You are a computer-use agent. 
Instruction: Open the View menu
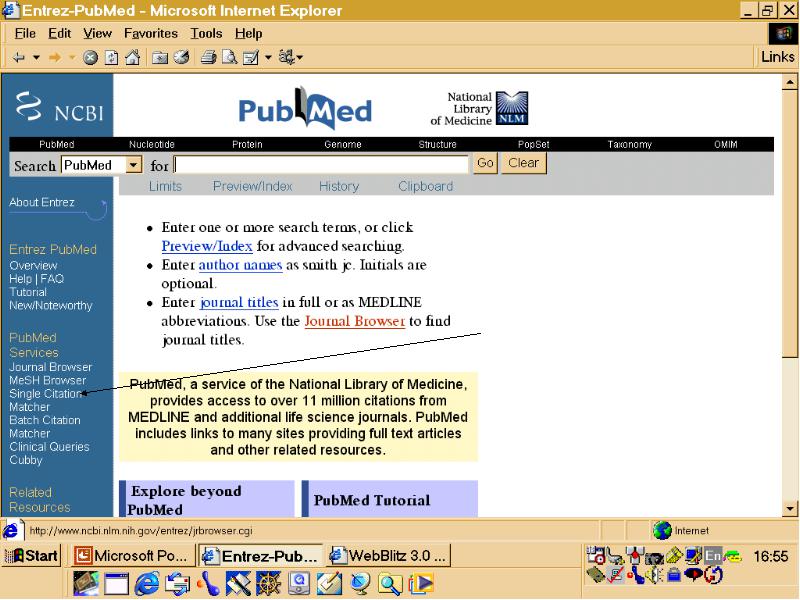pos(97,34)
